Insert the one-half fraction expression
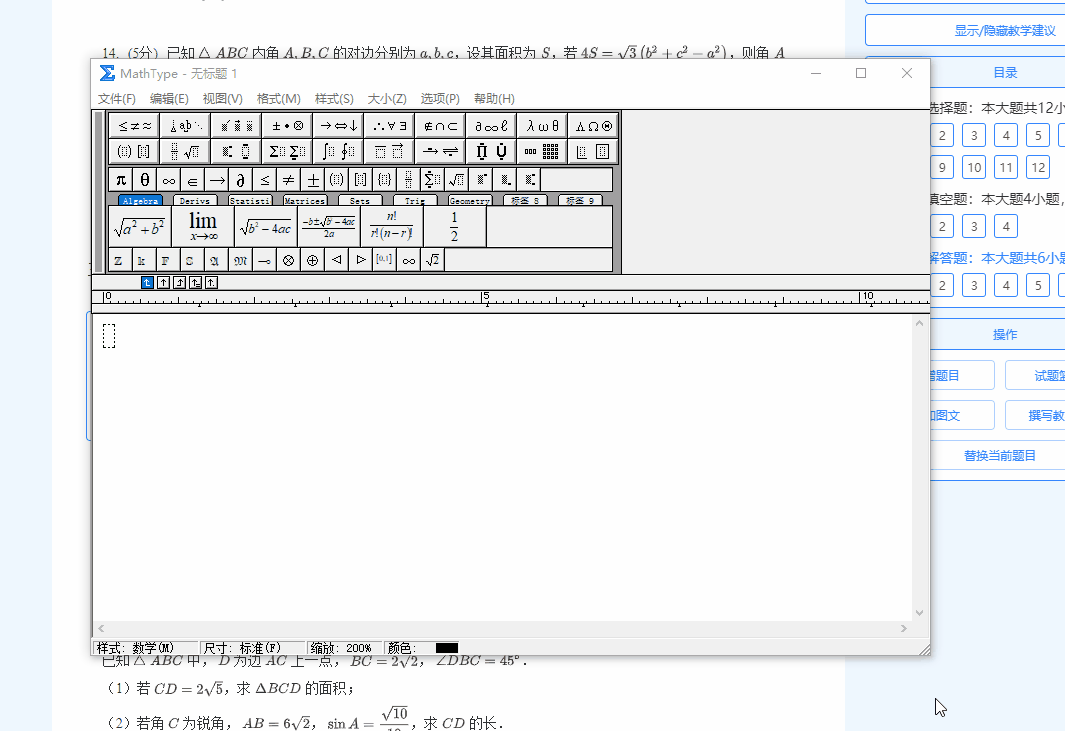 pos(454,227)
